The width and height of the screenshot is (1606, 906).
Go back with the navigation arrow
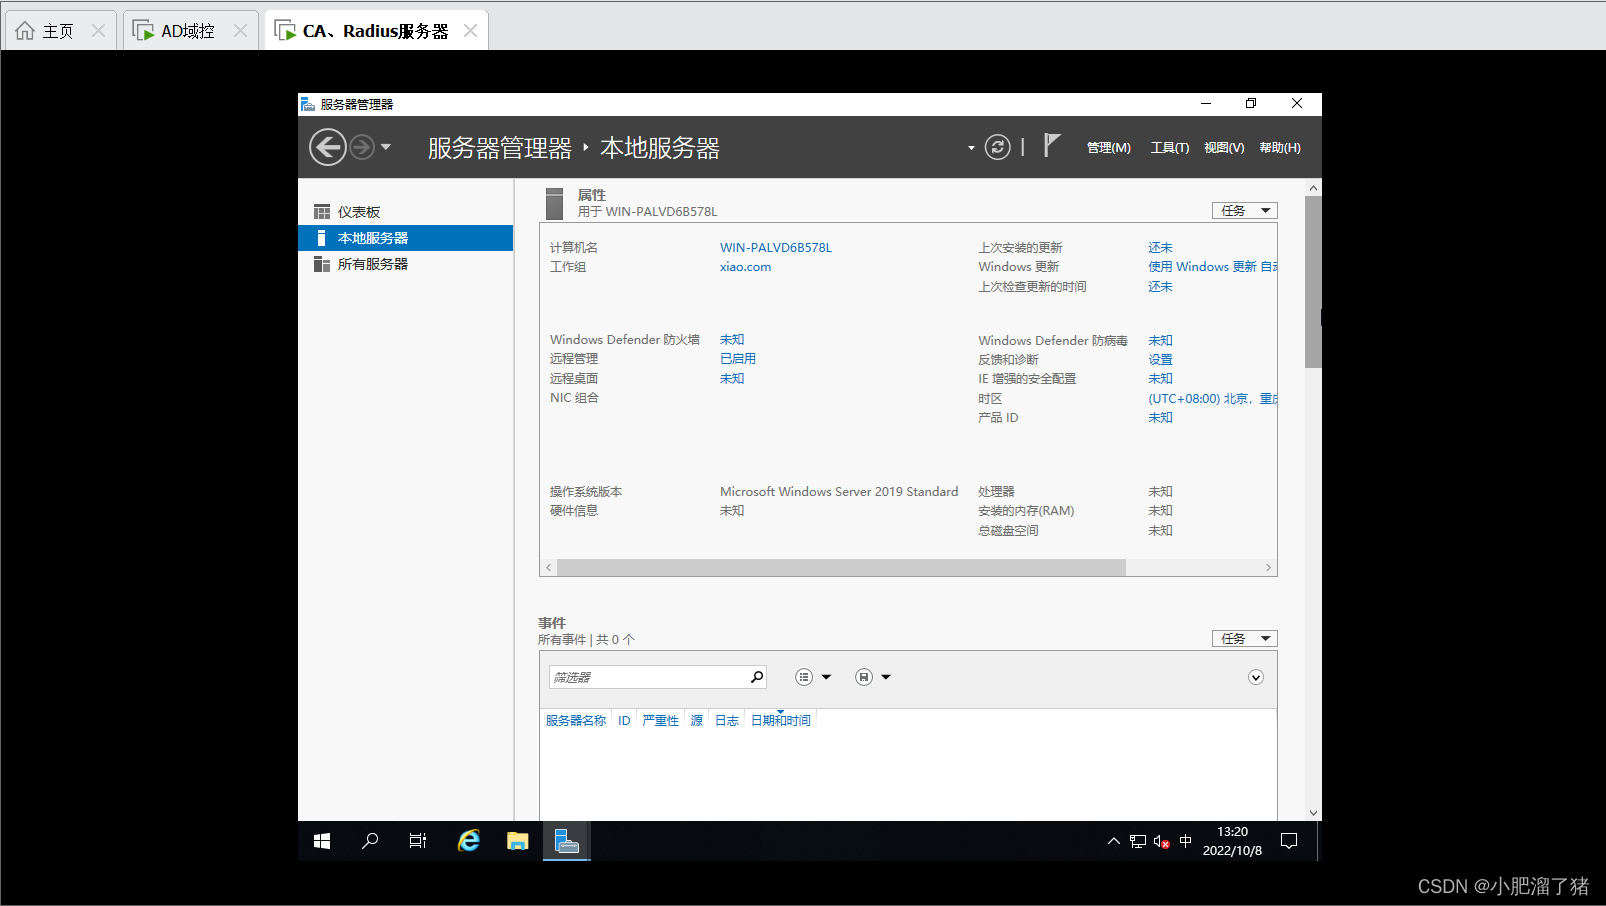coord(327,148)
